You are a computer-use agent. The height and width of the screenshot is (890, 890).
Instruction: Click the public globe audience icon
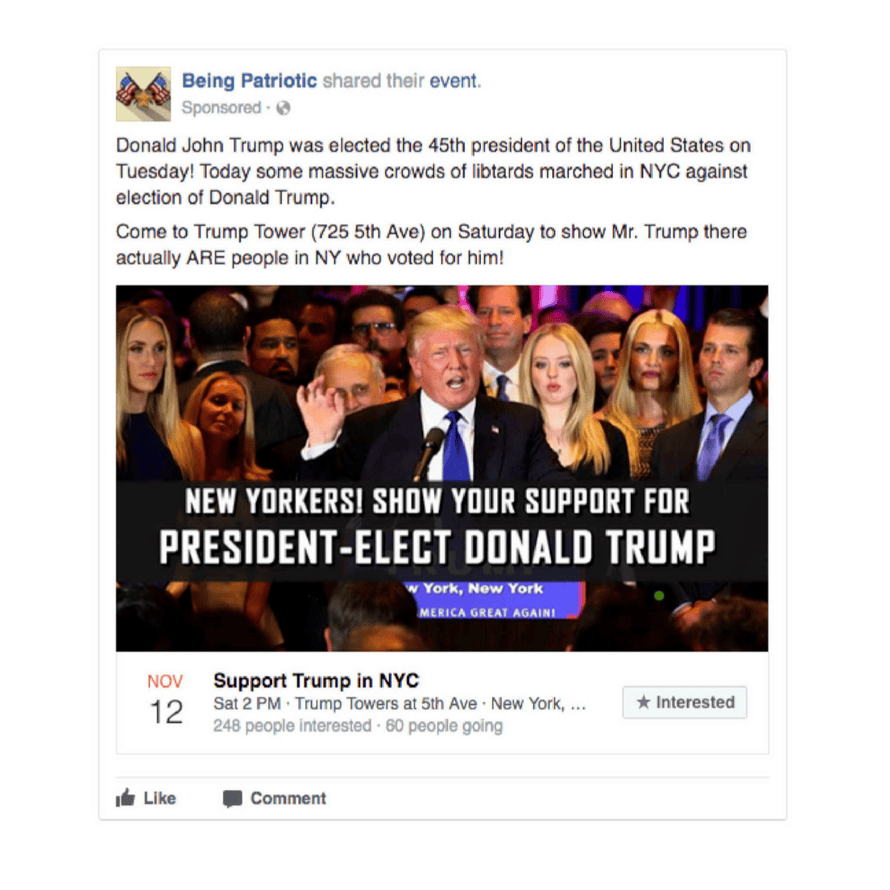point(283,108)
